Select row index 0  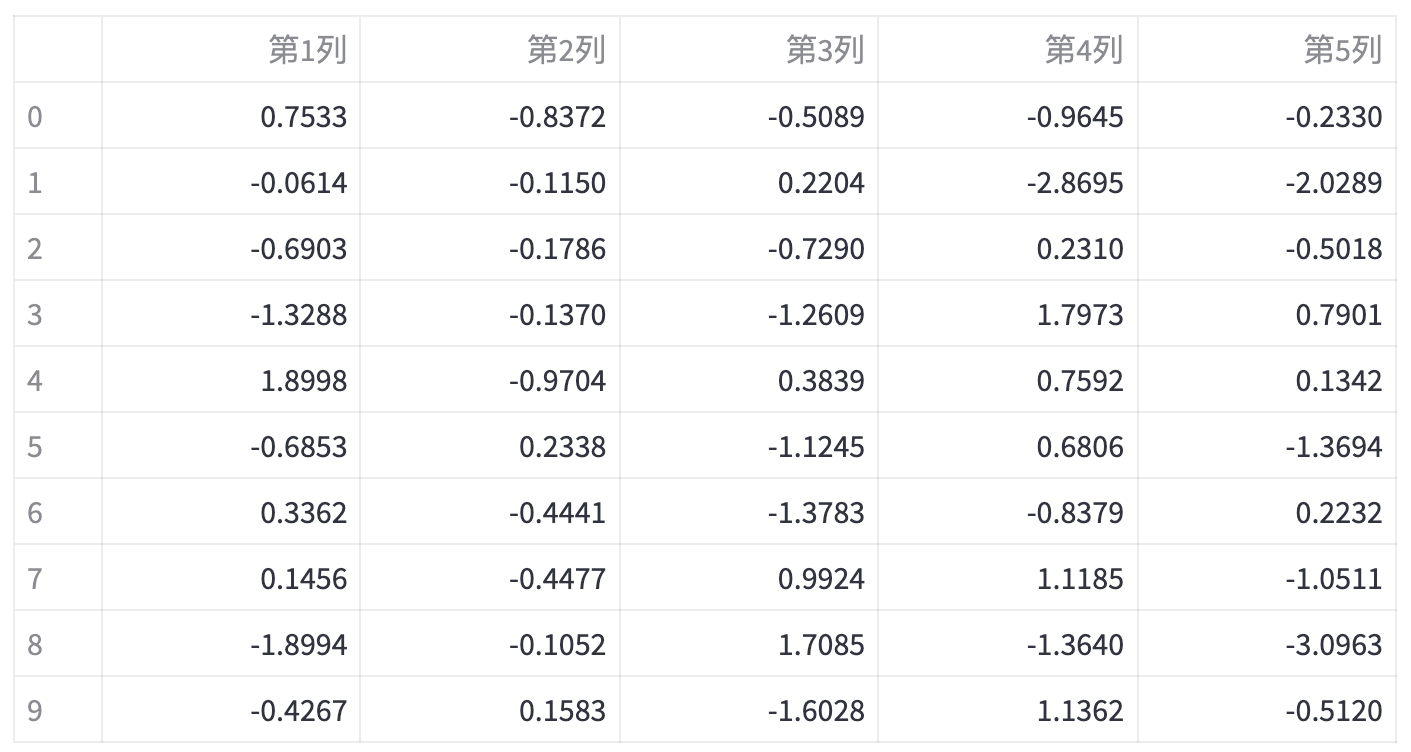click(x=57, y=117)
